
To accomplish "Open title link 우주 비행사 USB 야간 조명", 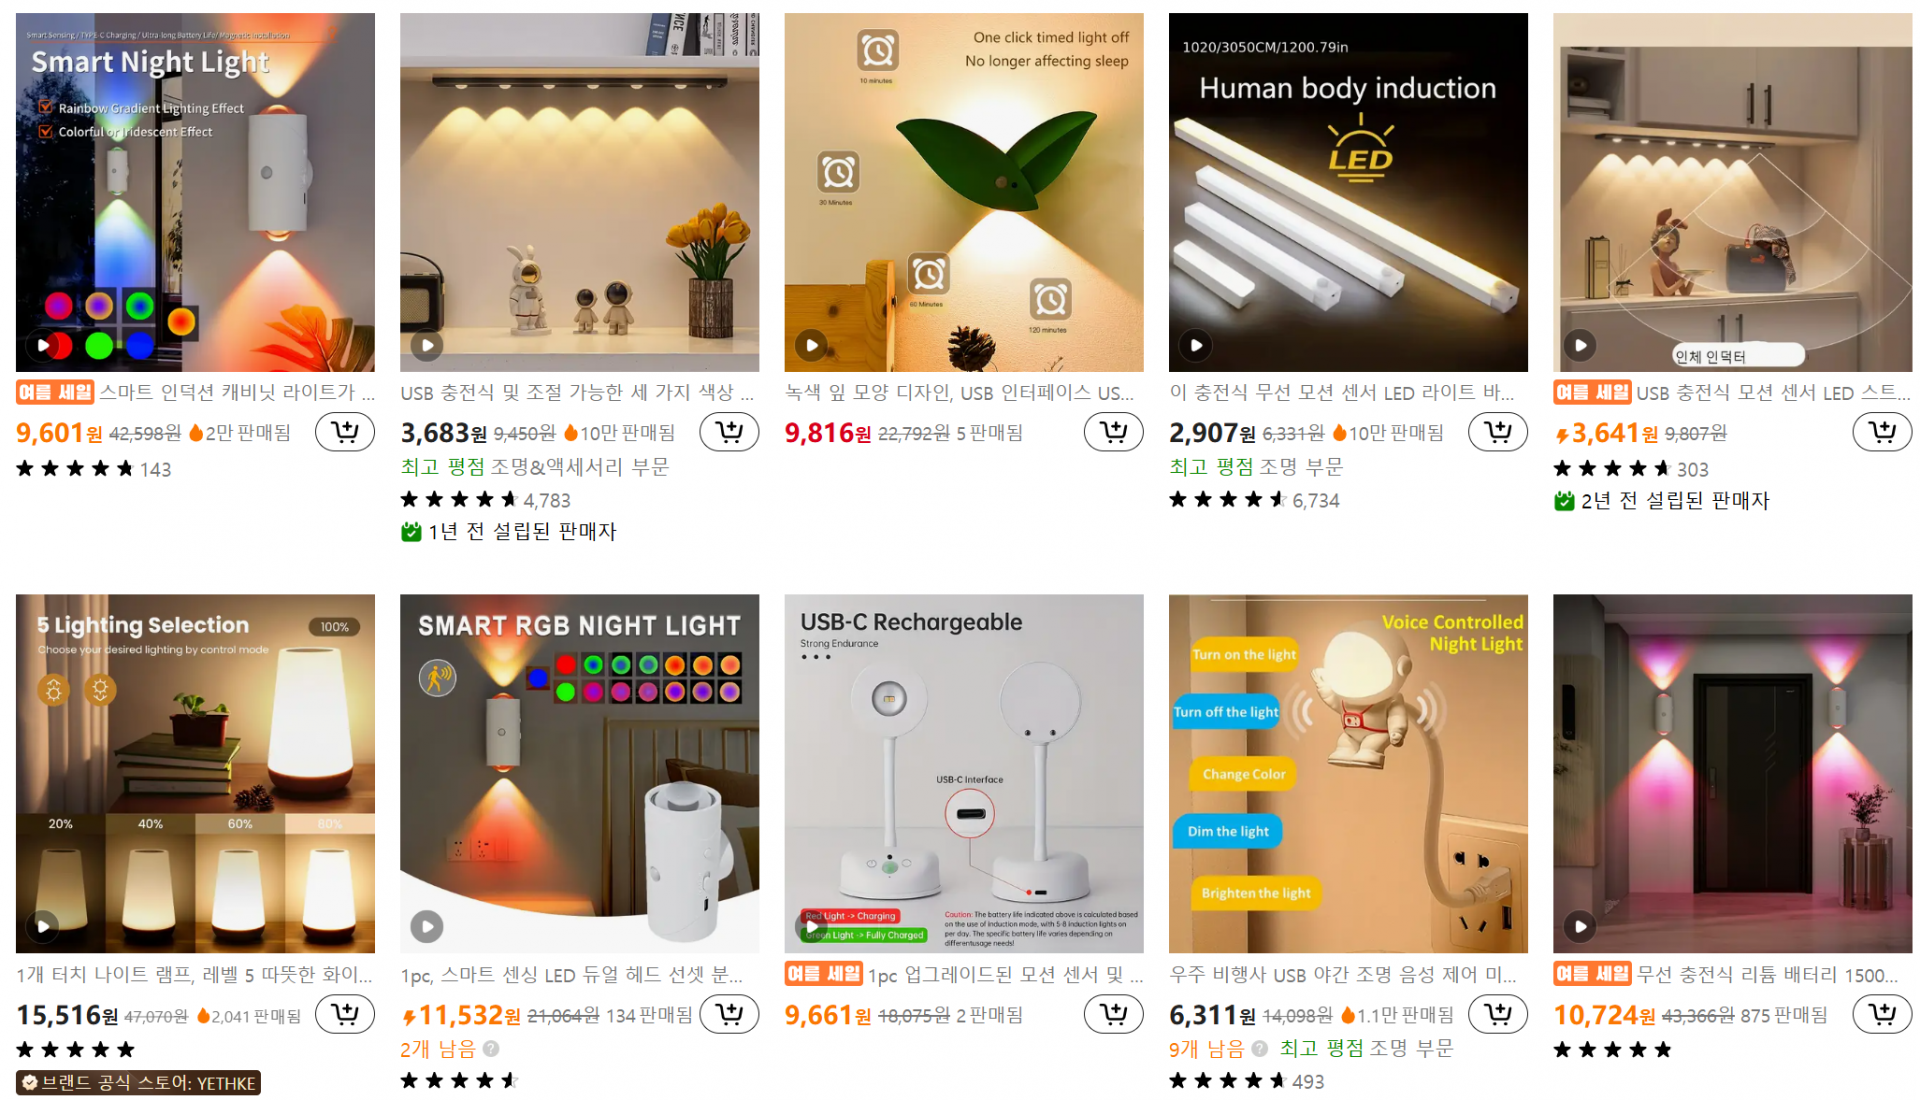I will [1343, 975].
